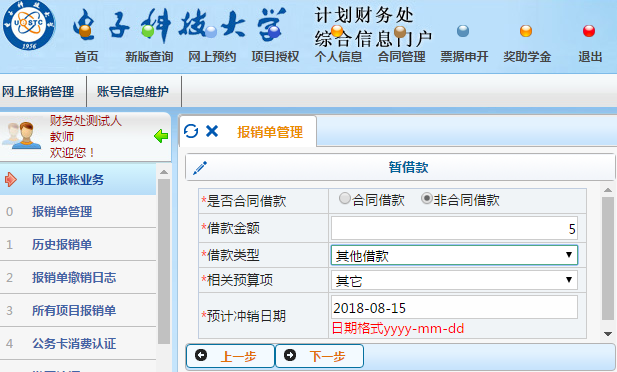Click the 财务处测试人 user name
Screen dimensions: 617x372
[85, 120]
